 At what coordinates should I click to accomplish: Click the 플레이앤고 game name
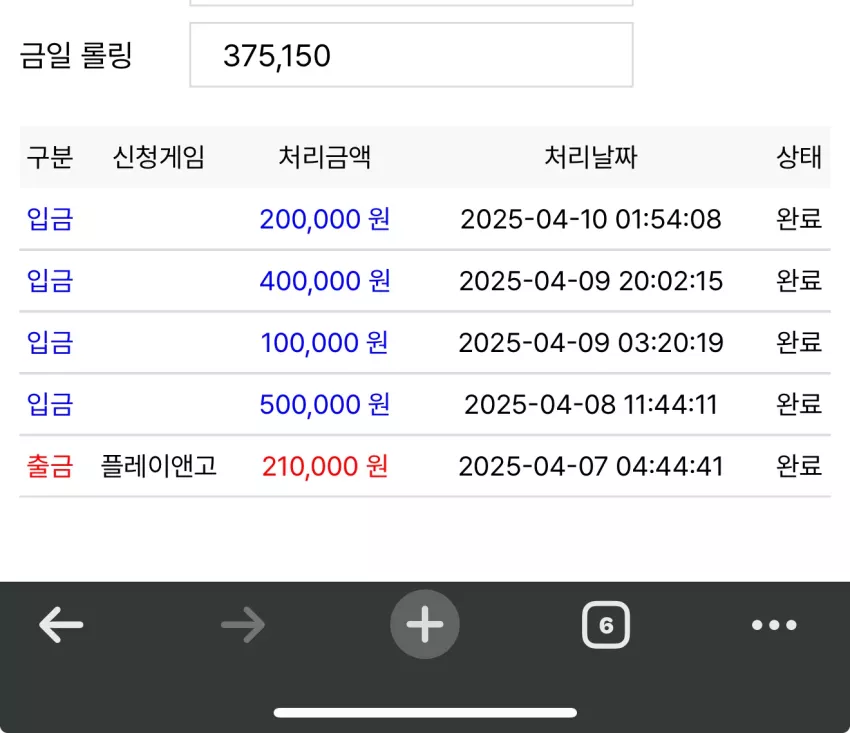pos(159,466)
